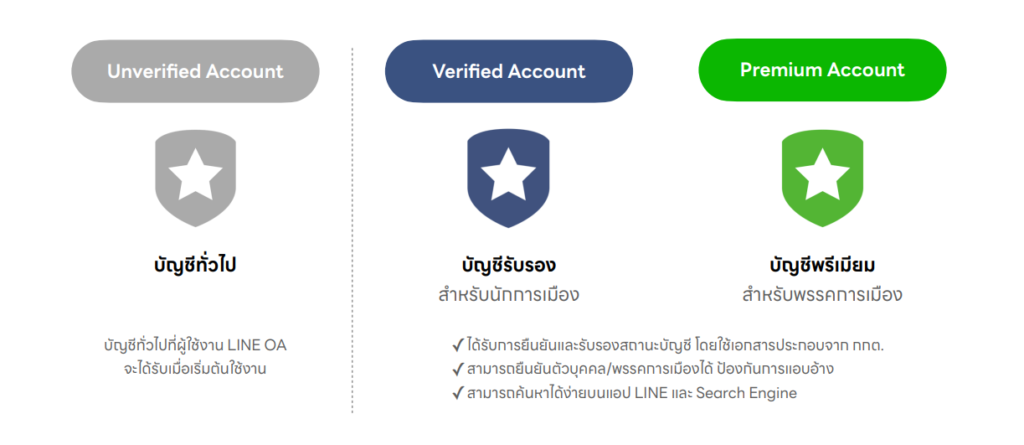Viewport: 1024px width, 445px height.
Task: Select the blue Verified Account pill
Action: [508, 71]
